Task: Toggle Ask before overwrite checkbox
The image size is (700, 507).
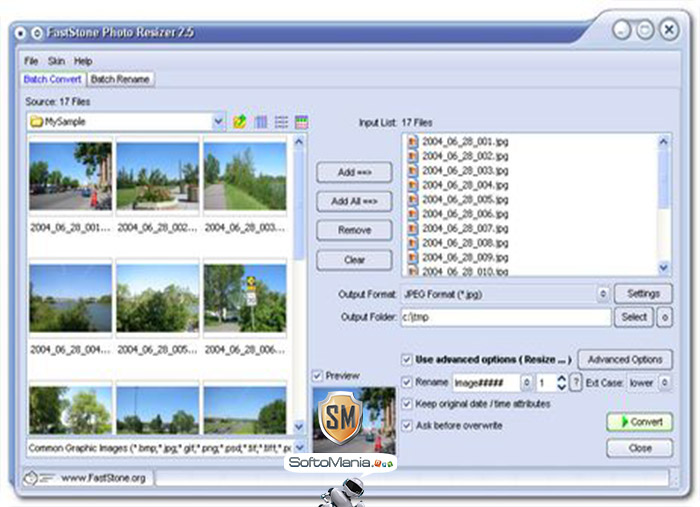Action: pyautogui.click(x=407, y=425)
